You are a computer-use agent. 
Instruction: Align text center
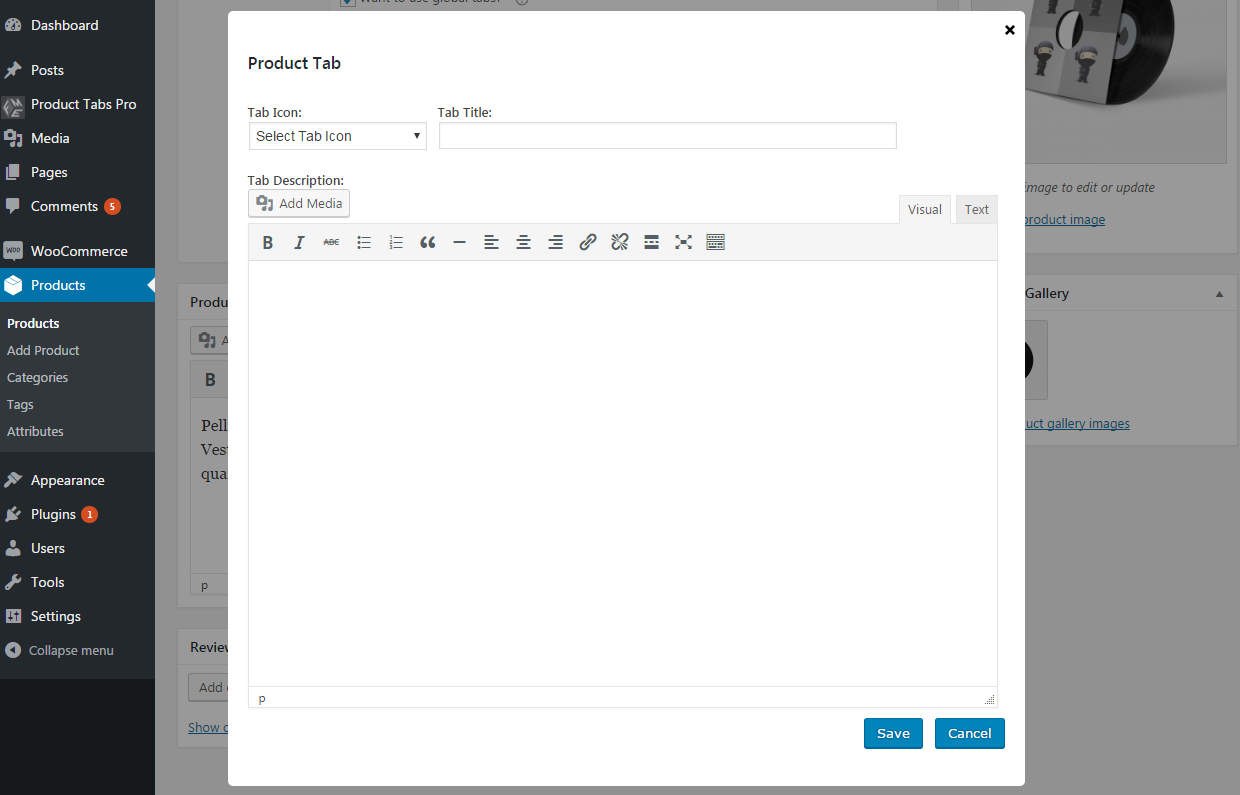pyautogui.click(x=523, y=242)
